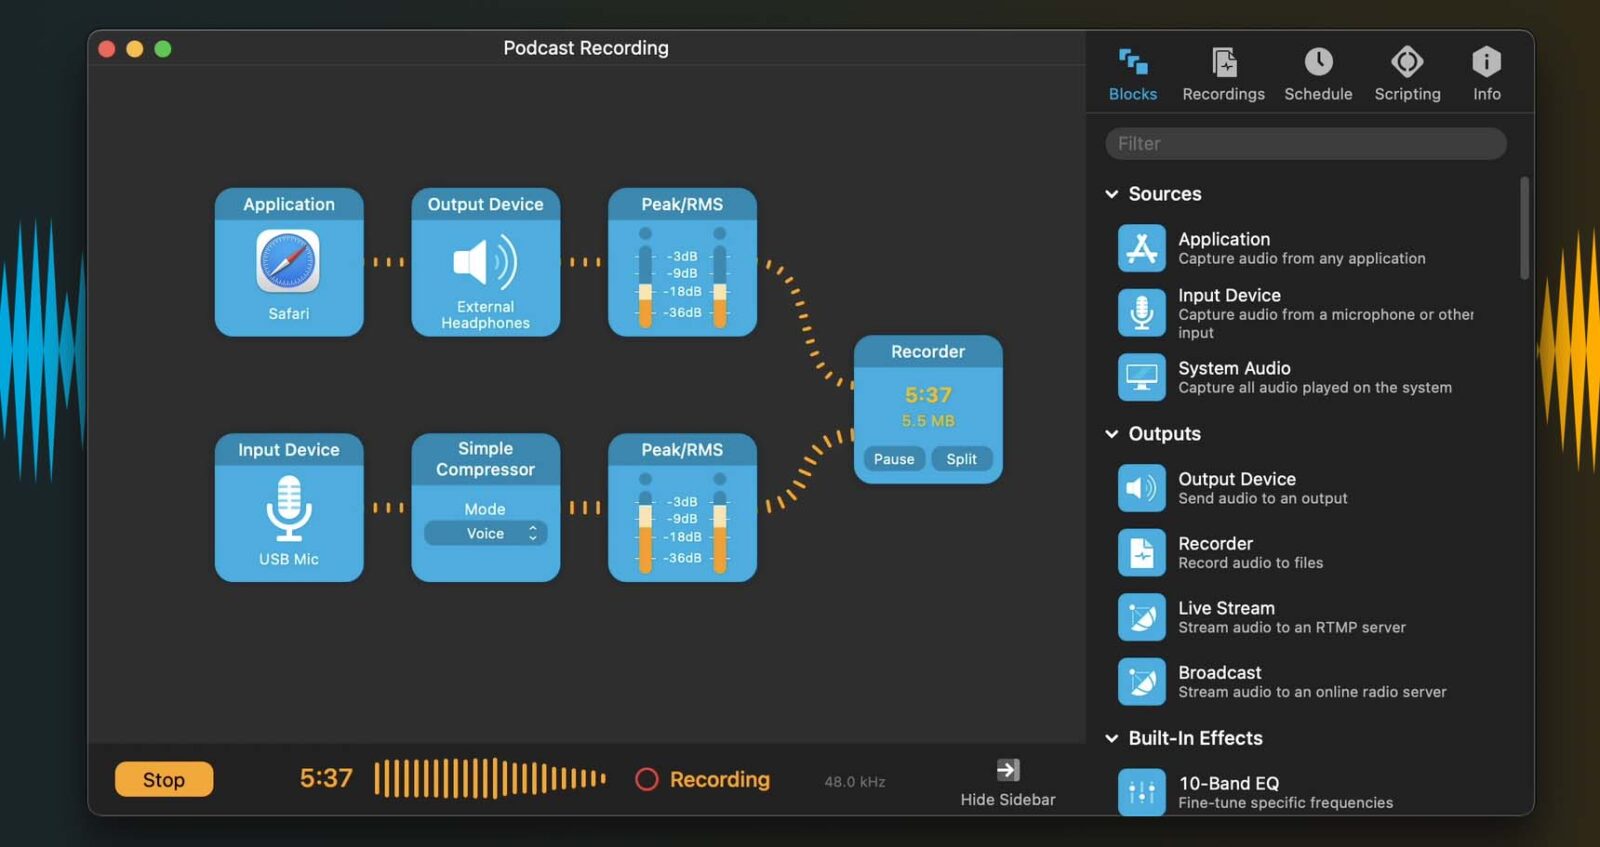Click the speaker icon in Output Device block
1600x847 pixels.
click(485, 262)
